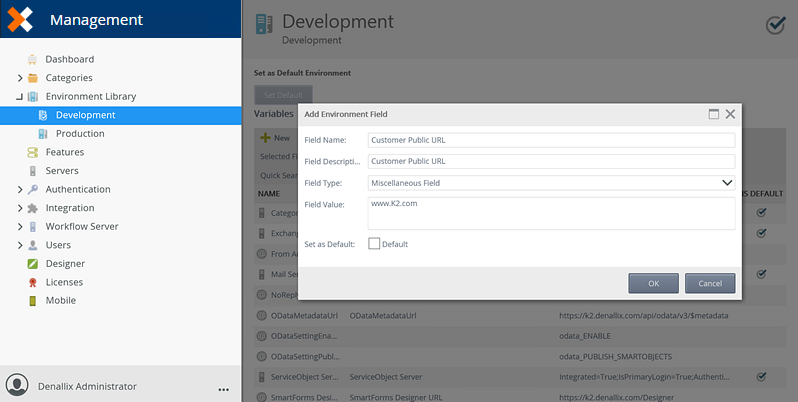Open the user options ellipsis menu

[x=223, y=387]
